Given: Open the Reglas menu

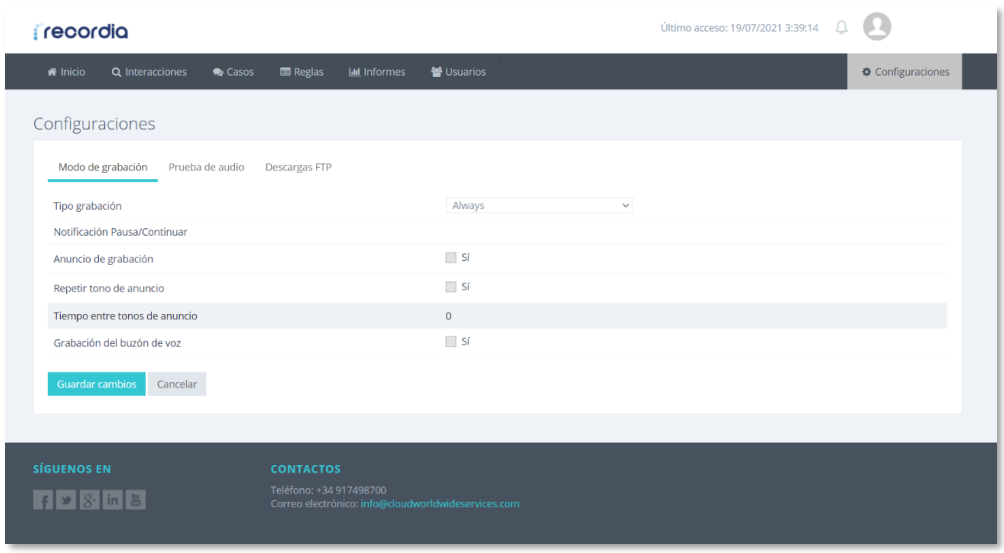Looking at the screenshot, I should (x=302, y=72).
